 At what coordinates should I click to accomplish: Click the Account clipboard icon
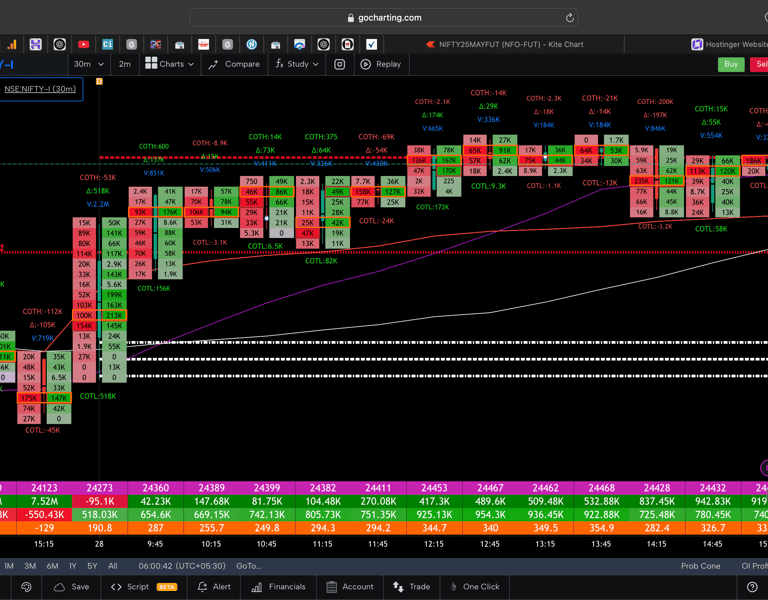coord(331,587)
